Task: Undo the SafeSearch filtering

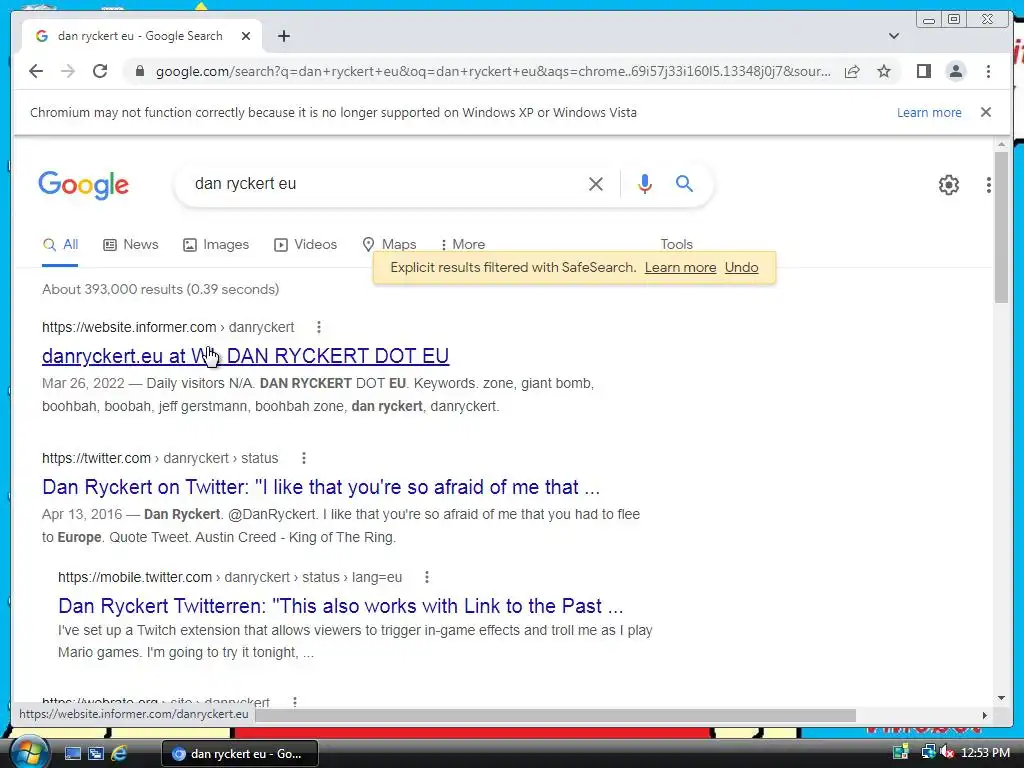Action: (x=741, y=268)
